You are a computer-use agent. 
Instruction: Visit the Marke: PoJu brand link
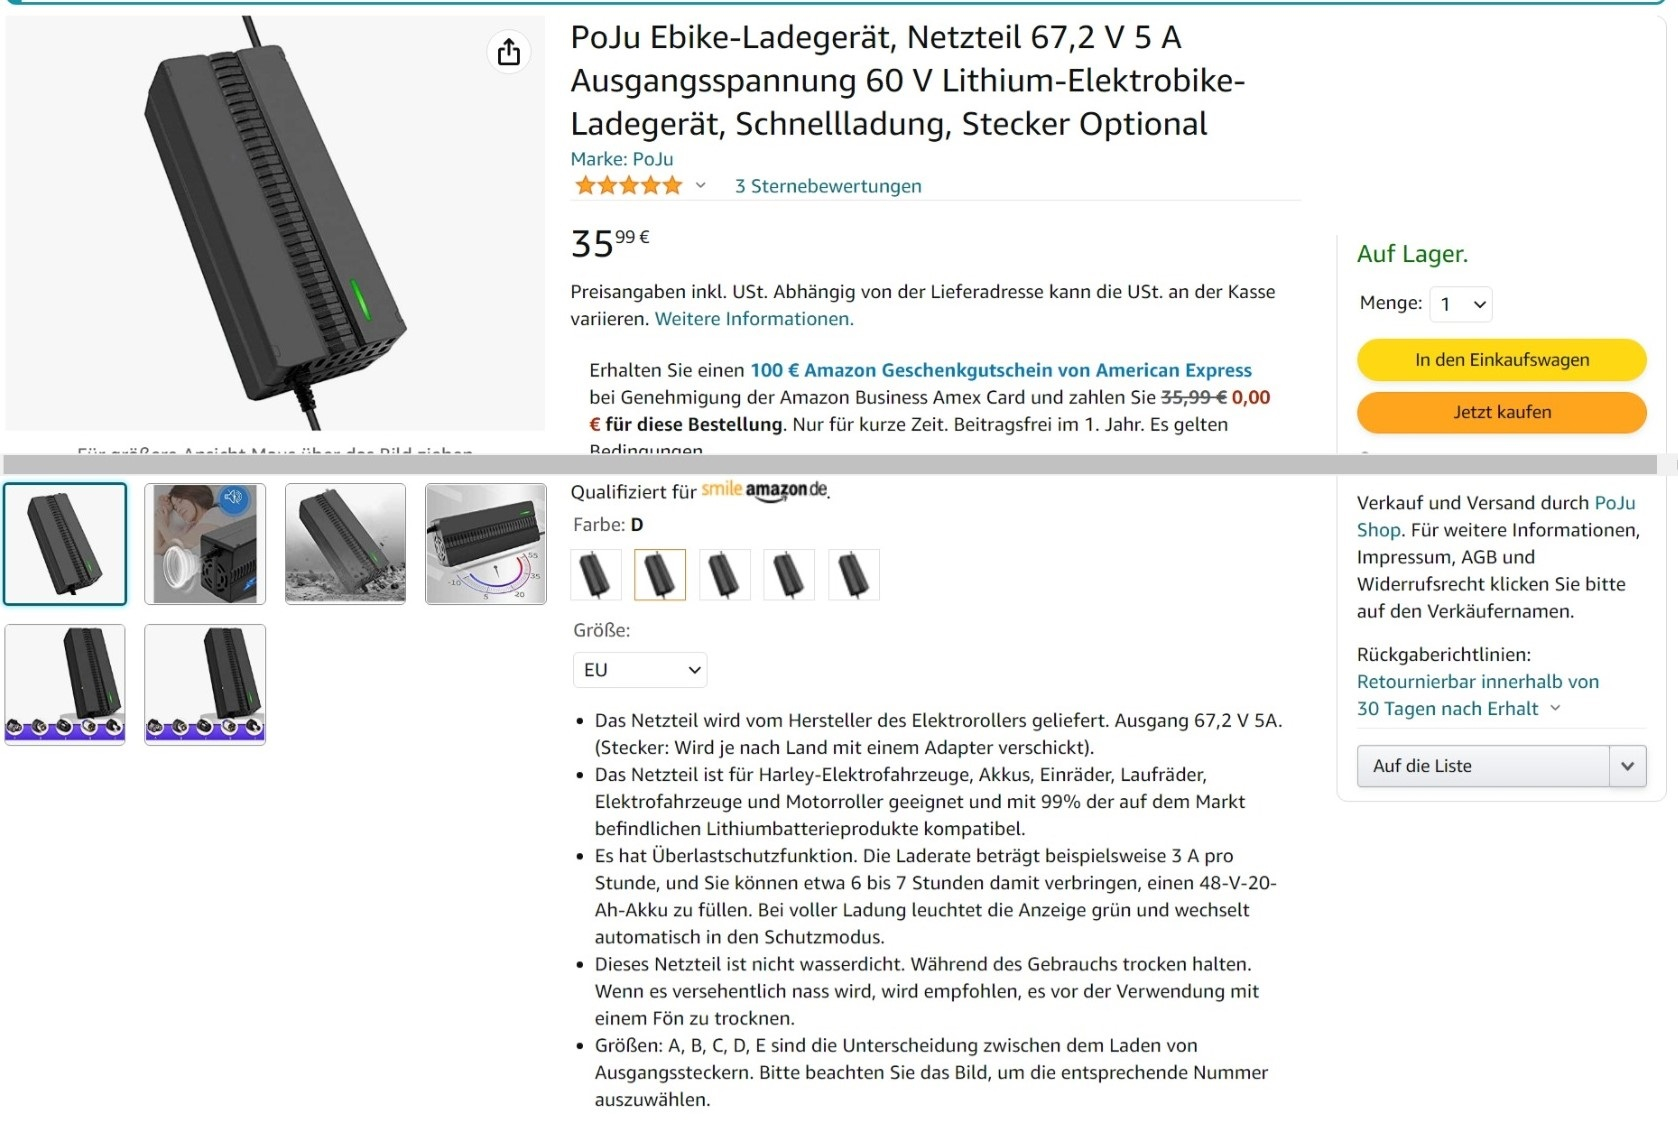pos(622,159)
